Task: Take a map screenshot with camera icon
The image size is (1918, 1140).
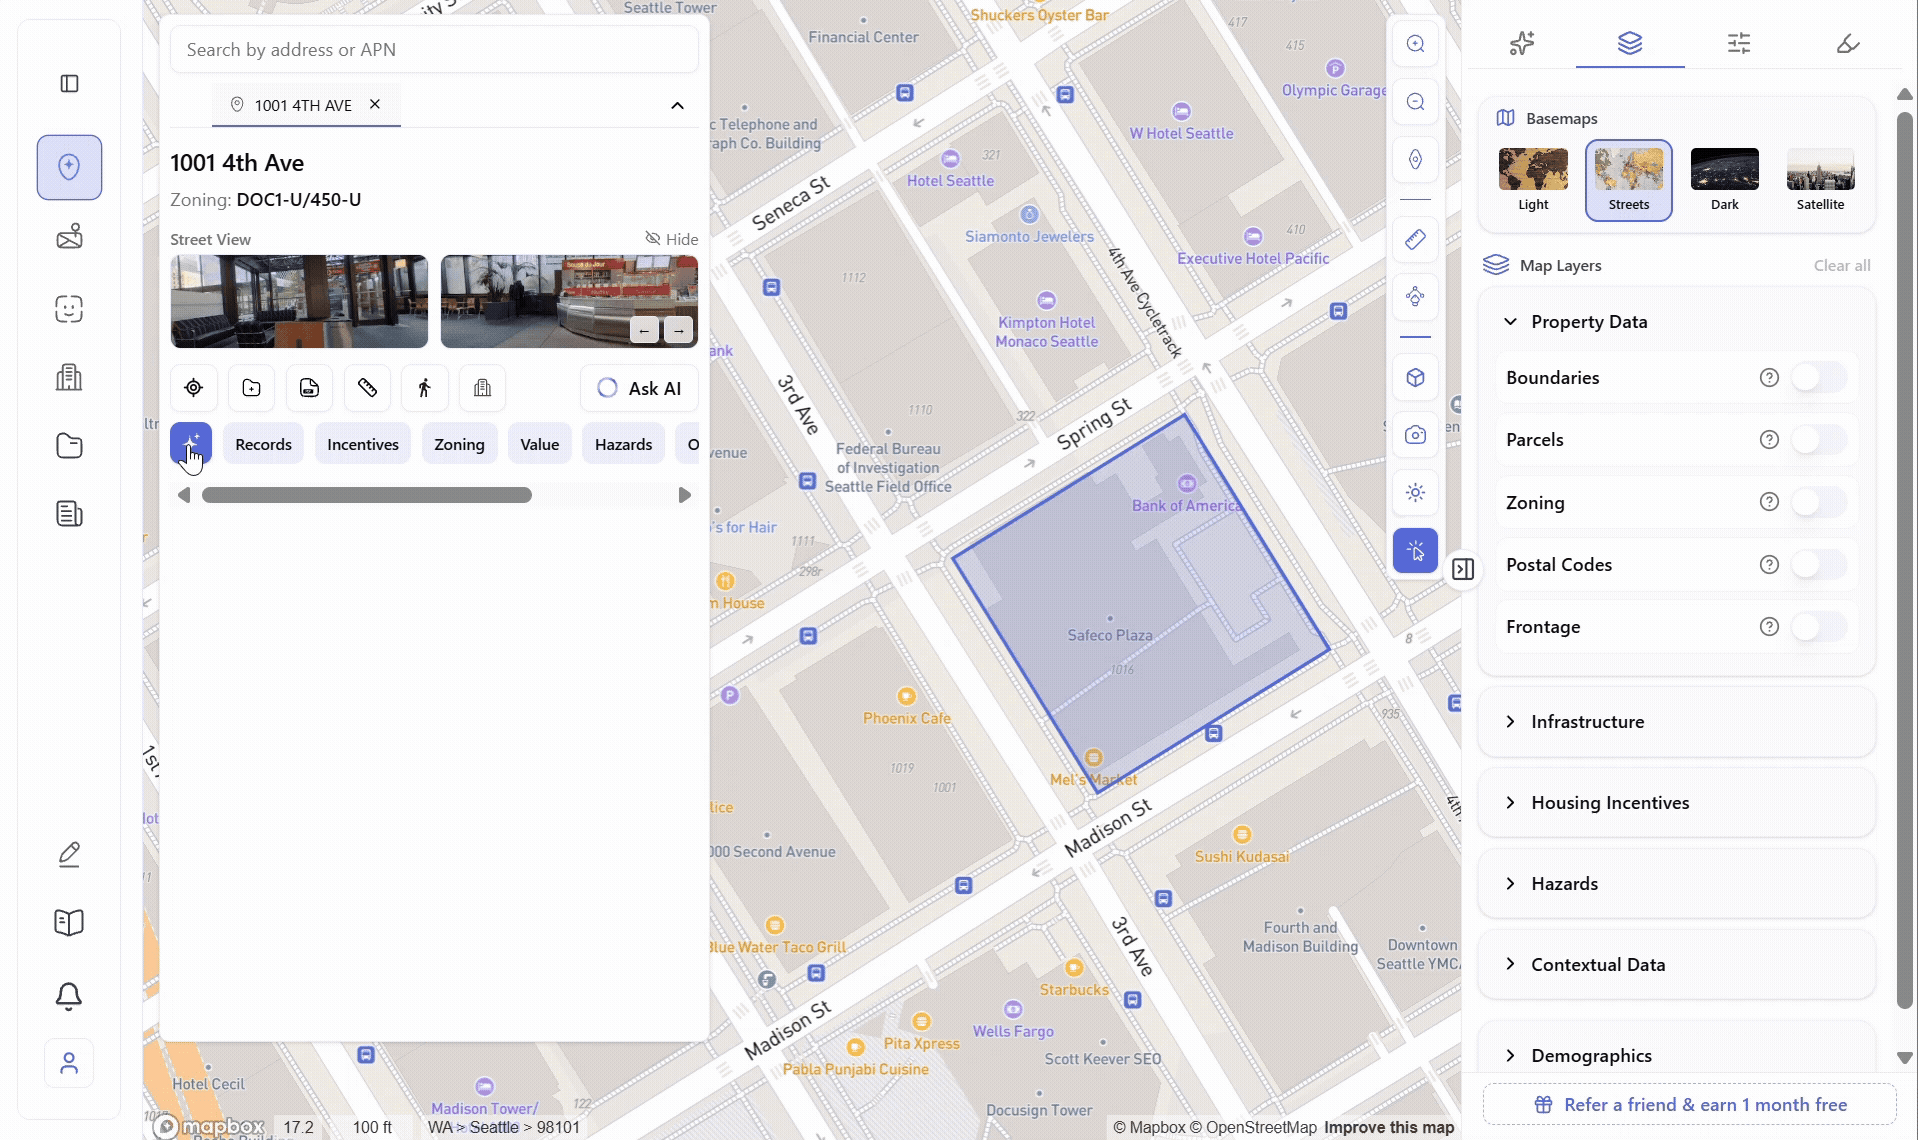Action: 1415,435
